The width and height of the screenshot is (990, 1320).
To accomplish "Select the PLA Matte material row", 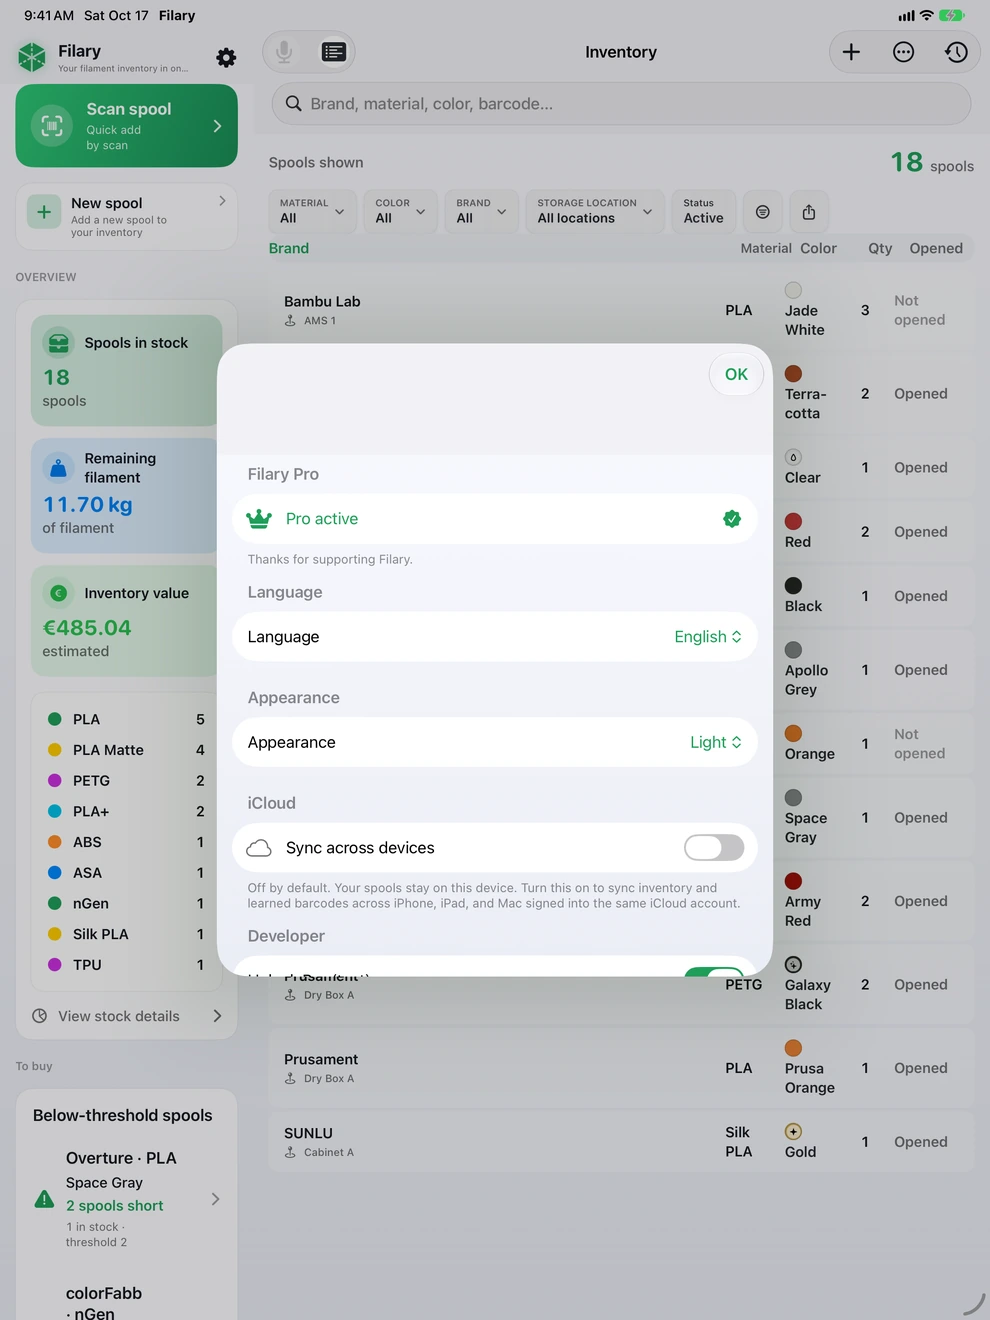I will [x=126, y=750].
